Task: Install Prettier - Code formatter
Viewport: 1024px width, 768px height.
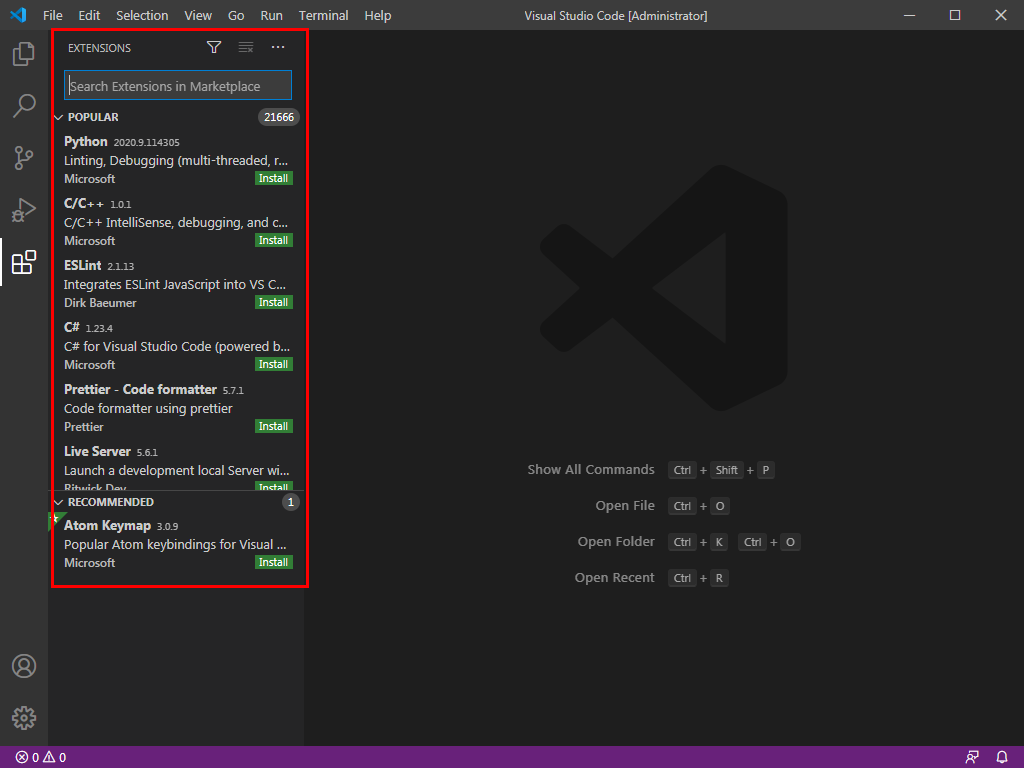Action: tap(274, 426)
